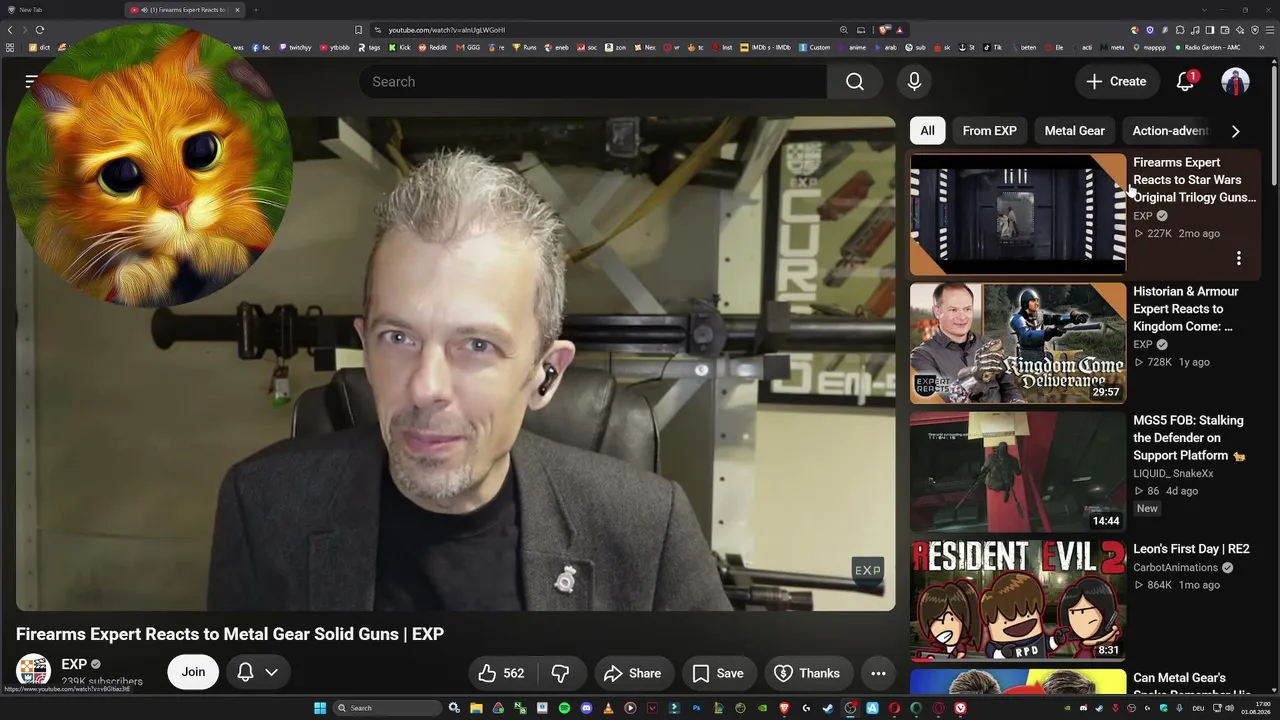Open the notifications bell
Viewport: 1280px width, 720px height.
(x=1185, y=82)
